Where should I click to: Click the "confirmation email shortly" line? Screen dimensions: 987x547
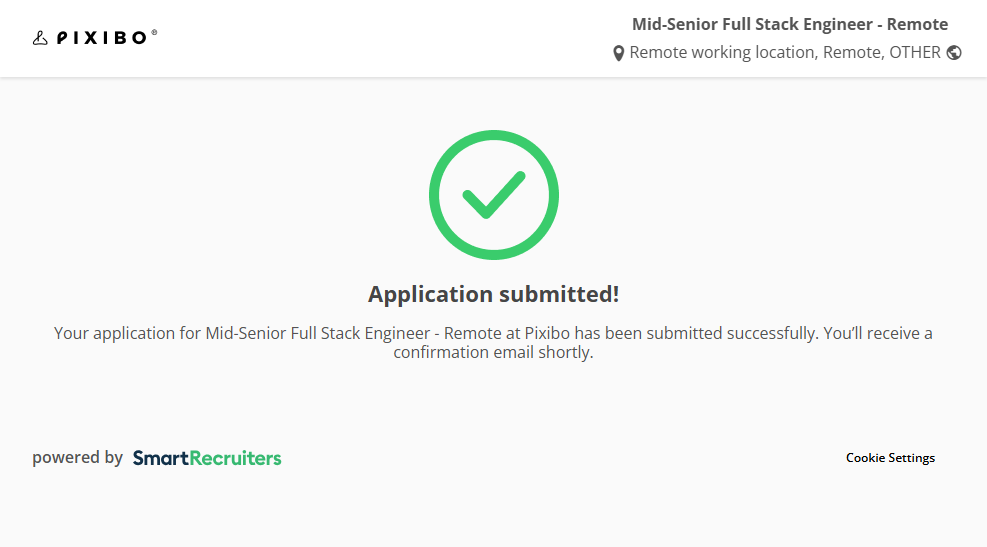pyautogui.click(x=493, y=353)
